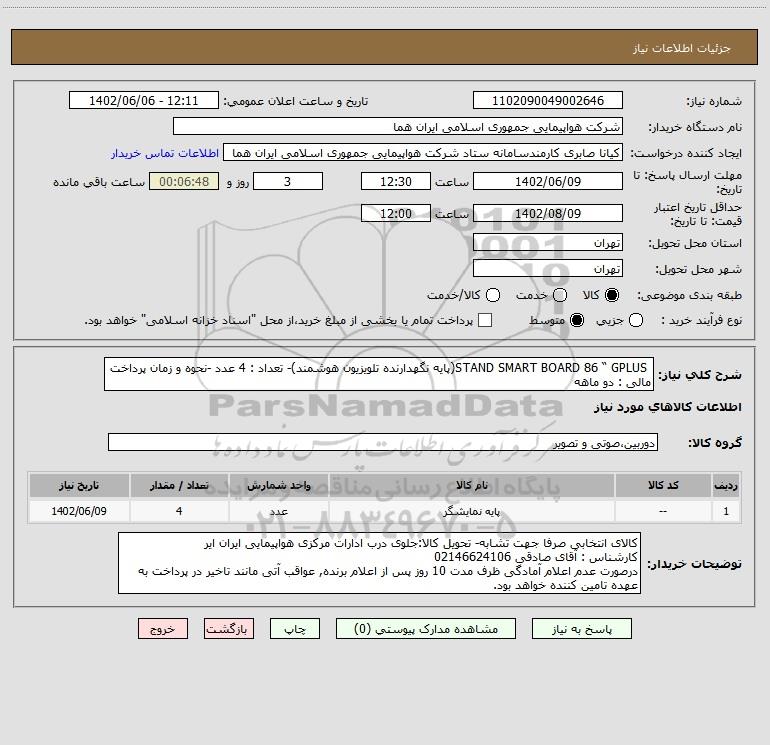Choose the متوسط purchase type radio
This screenshot has height=745, width=770.
577,320
